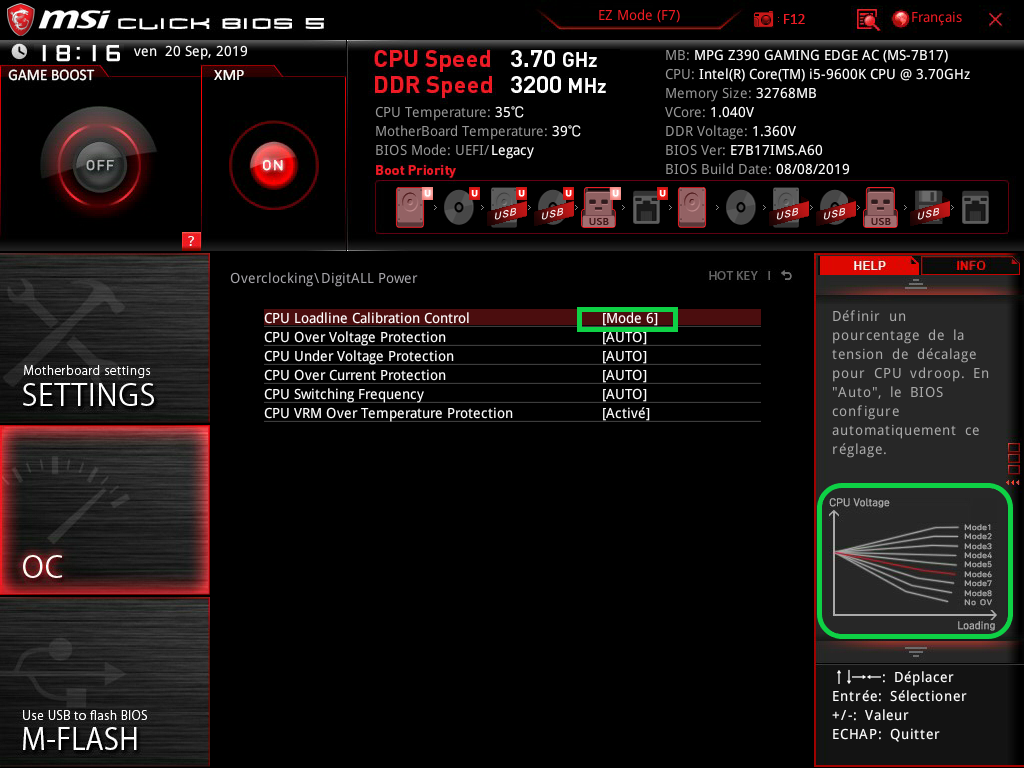Switch to EZ Mode (F7)
1024x768 pixels.
(x=639, y=16)
